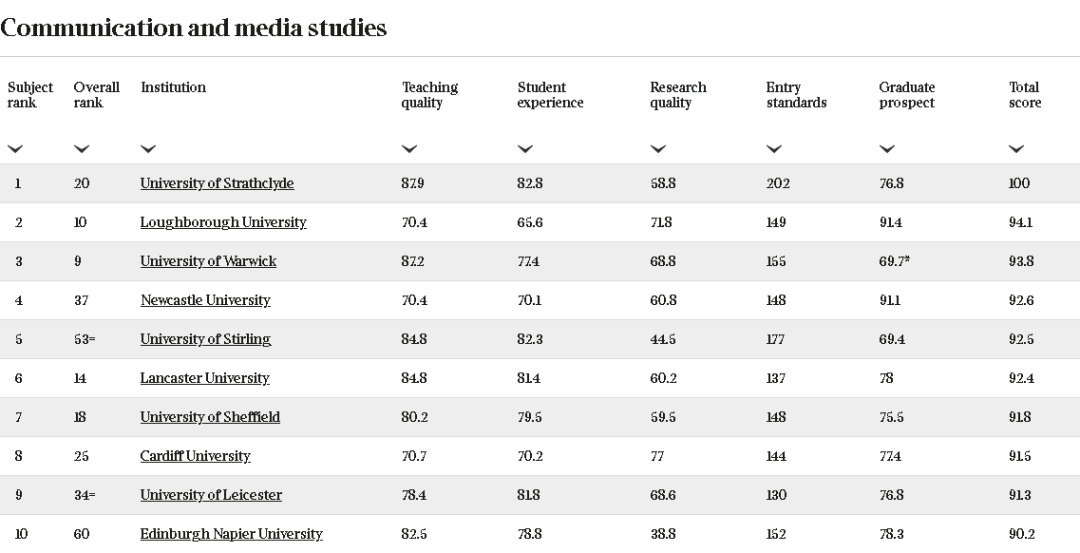Sort by Total score chevron
The image size is (1080, 553).
click(x=1017, y=149)
